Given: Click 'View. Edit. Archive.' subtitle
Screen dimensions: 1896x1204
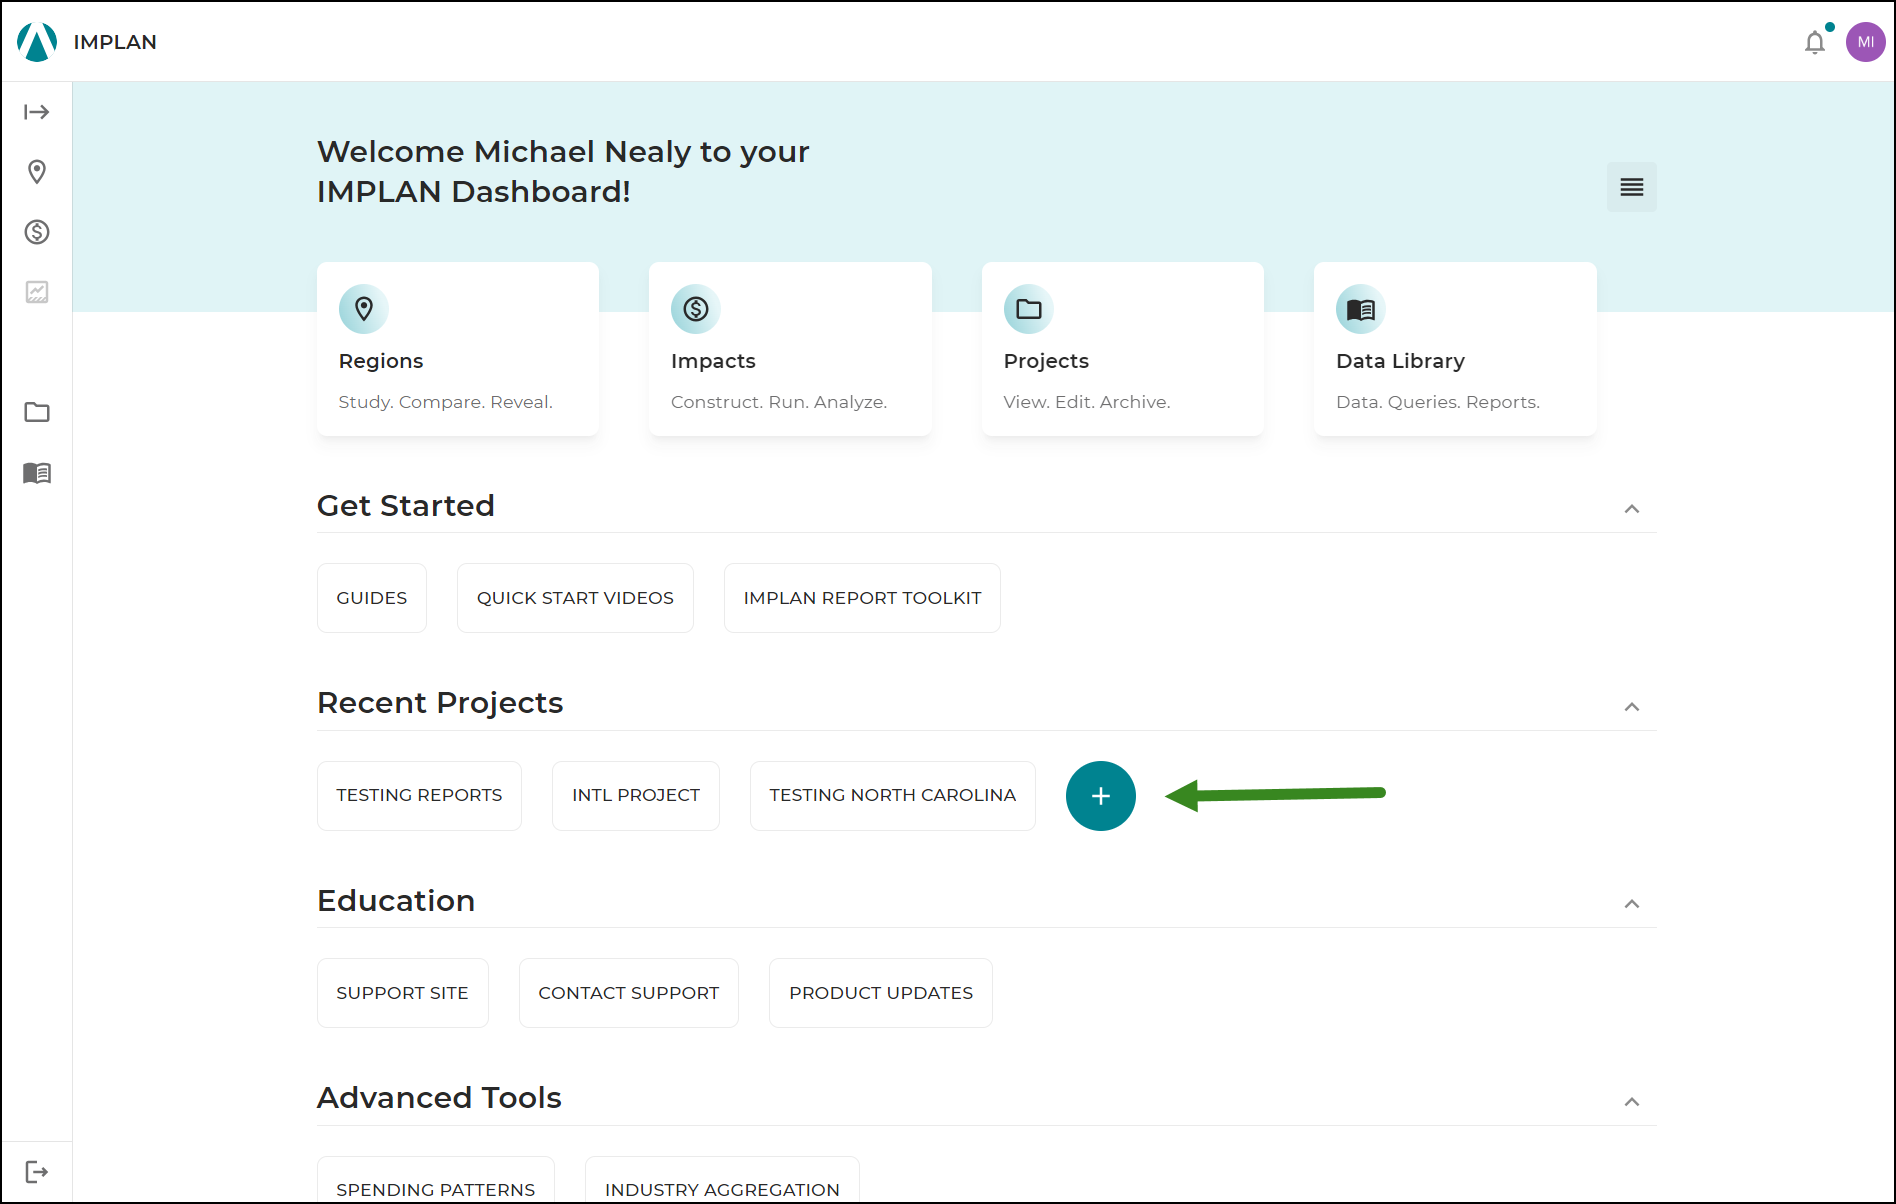Looking at the screenshot, I should (1087, 402).
